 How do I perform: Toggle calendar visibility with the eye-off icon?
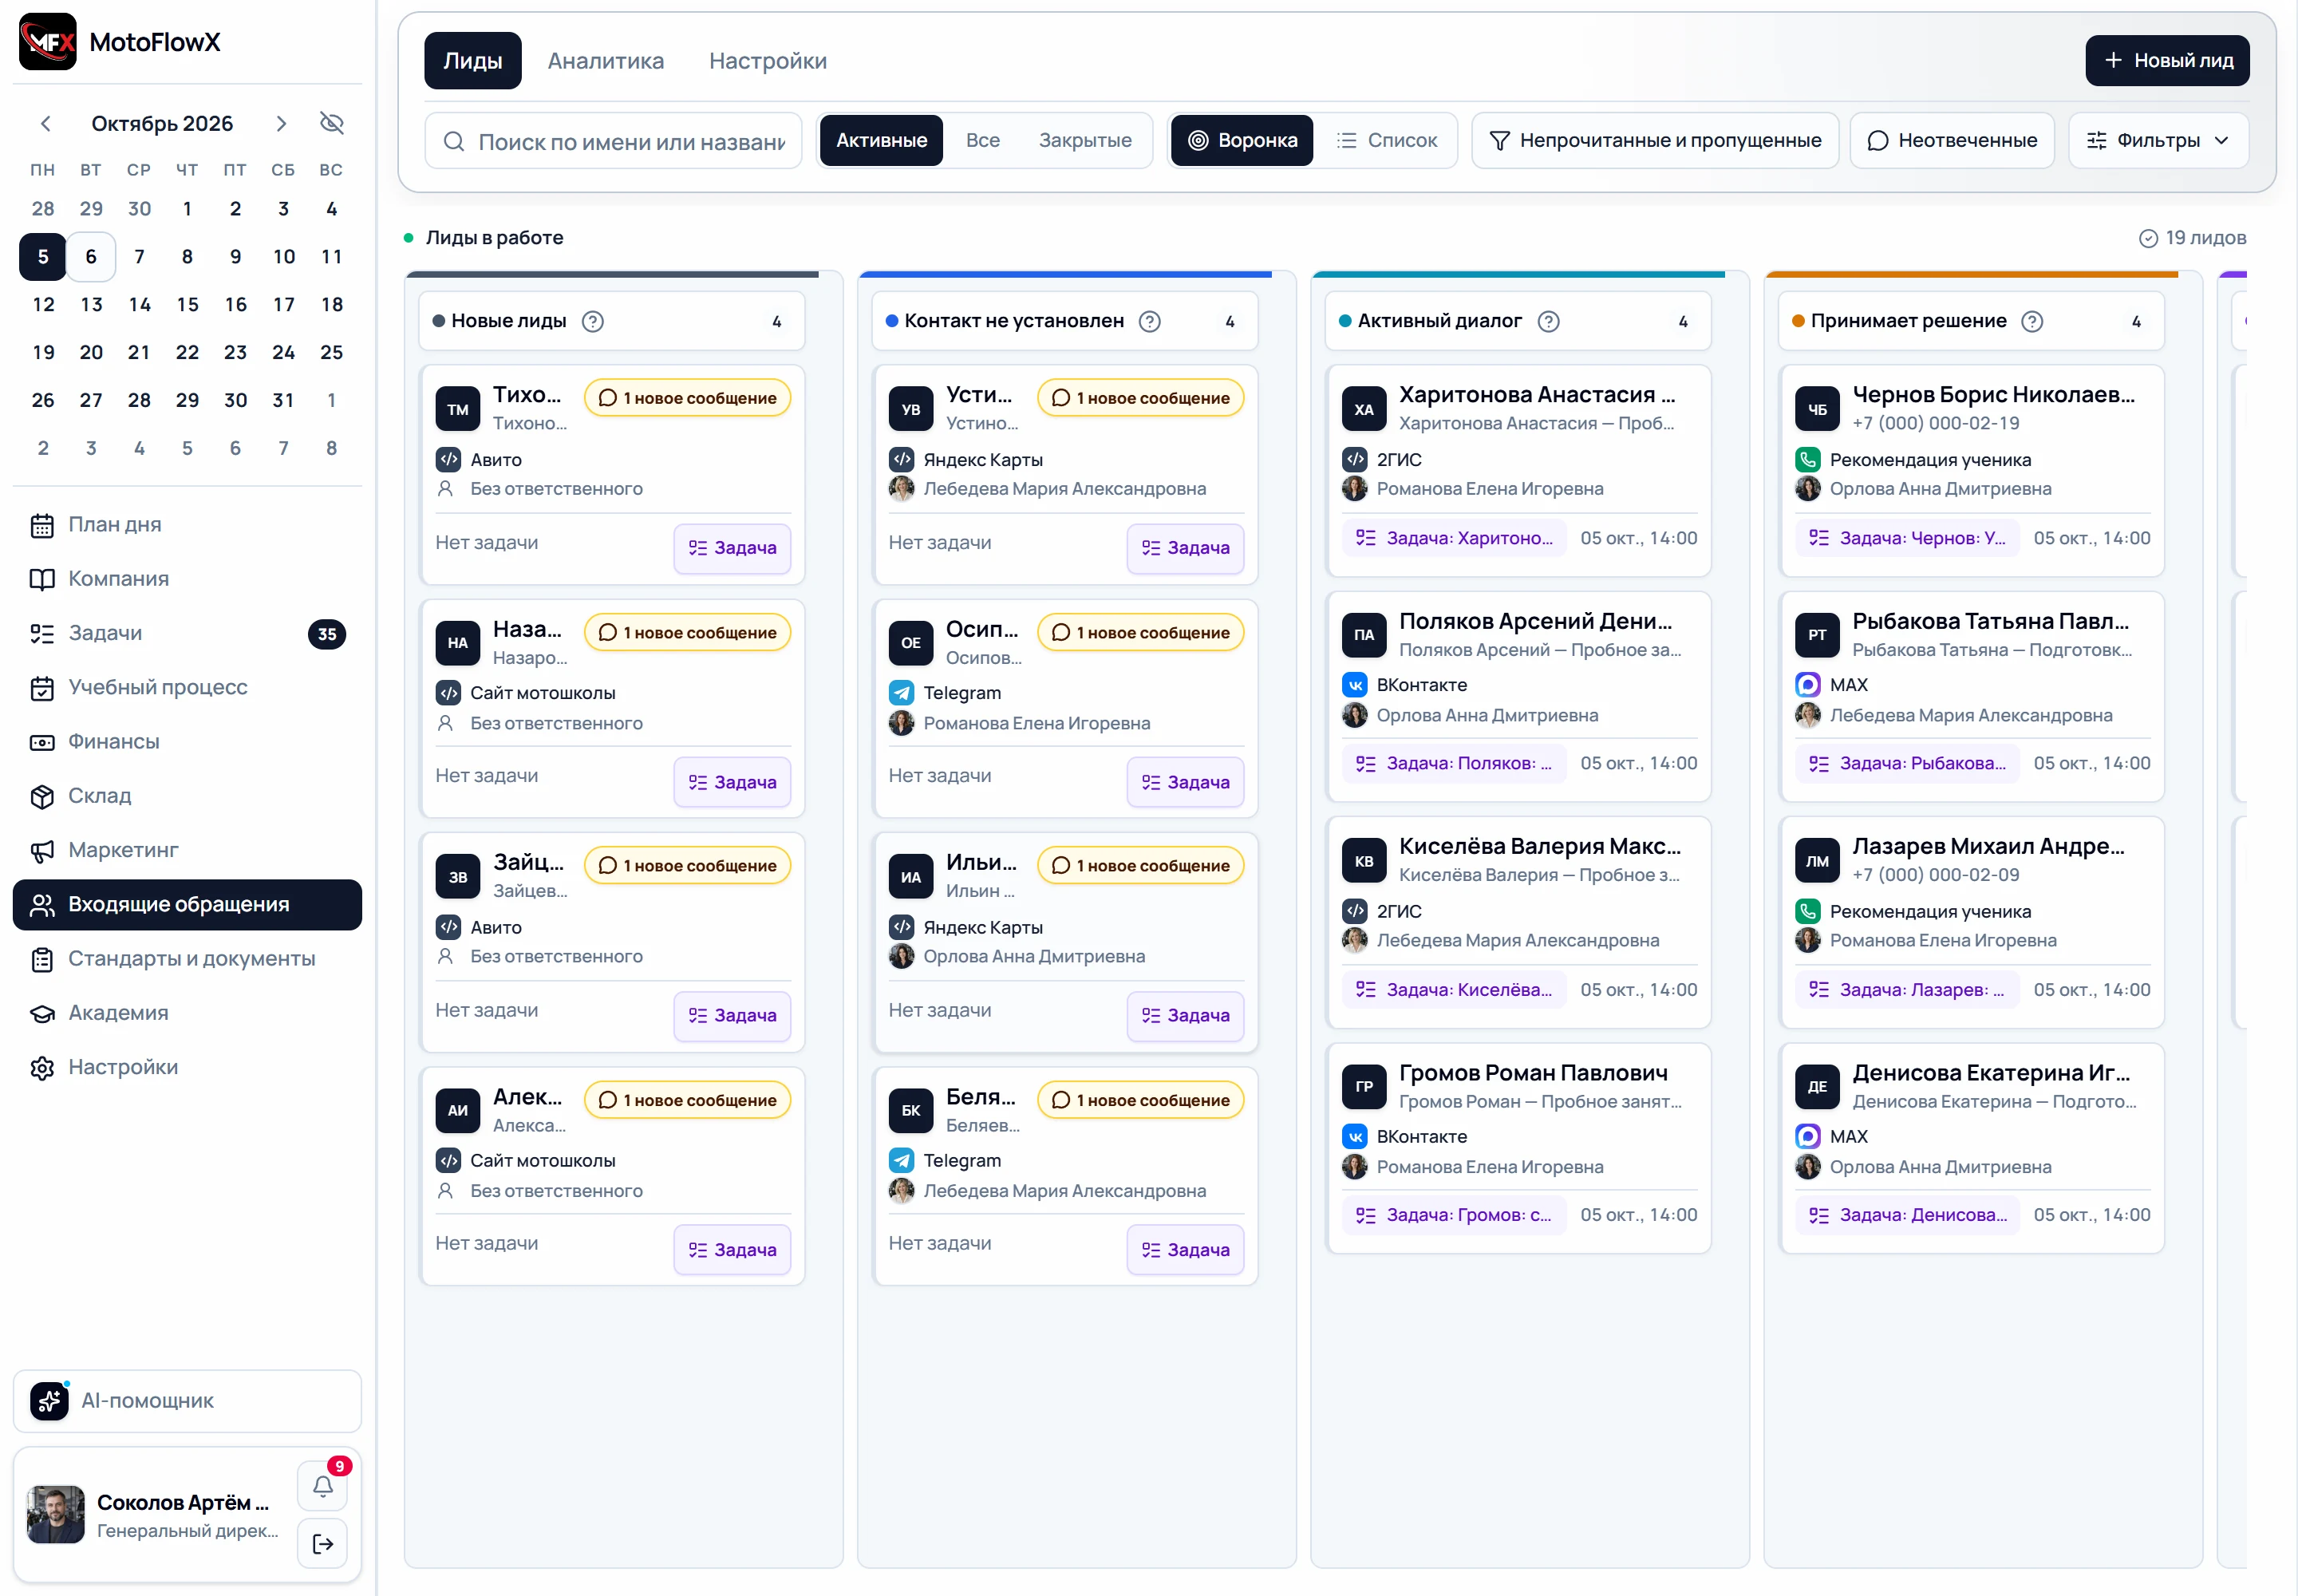[331, 123]
